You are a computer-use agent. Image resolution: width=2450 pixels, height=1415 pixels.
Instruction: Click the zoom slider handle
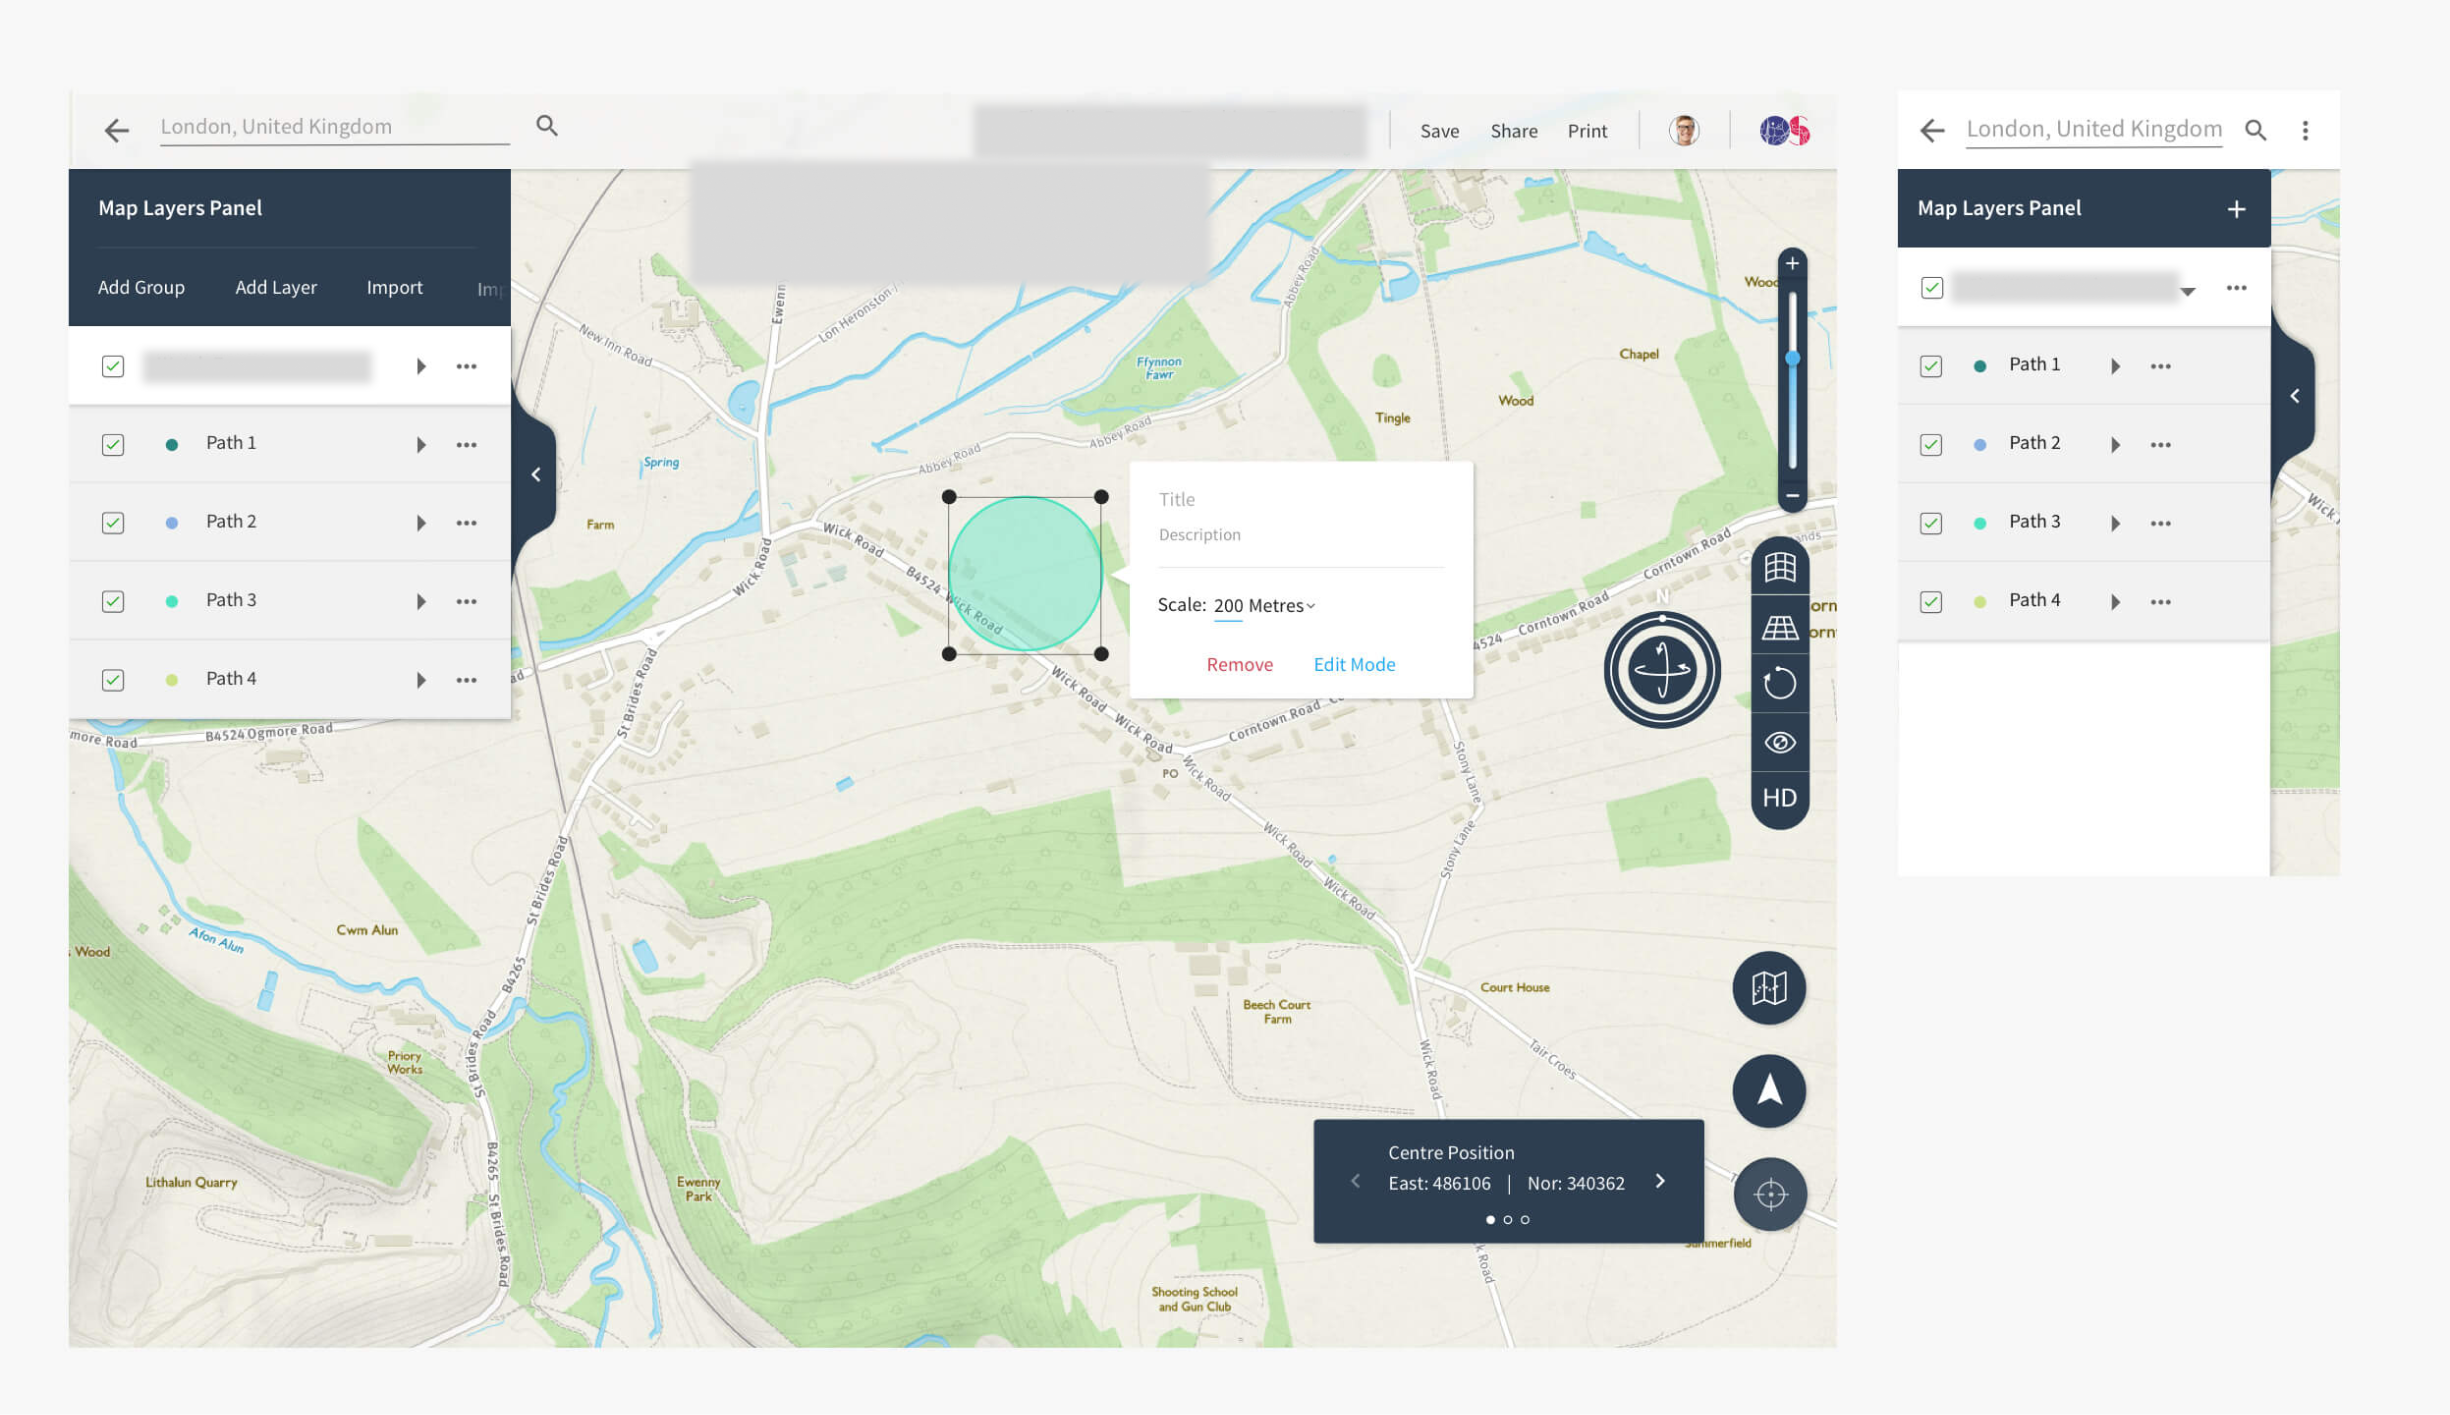pos(1792,358)
